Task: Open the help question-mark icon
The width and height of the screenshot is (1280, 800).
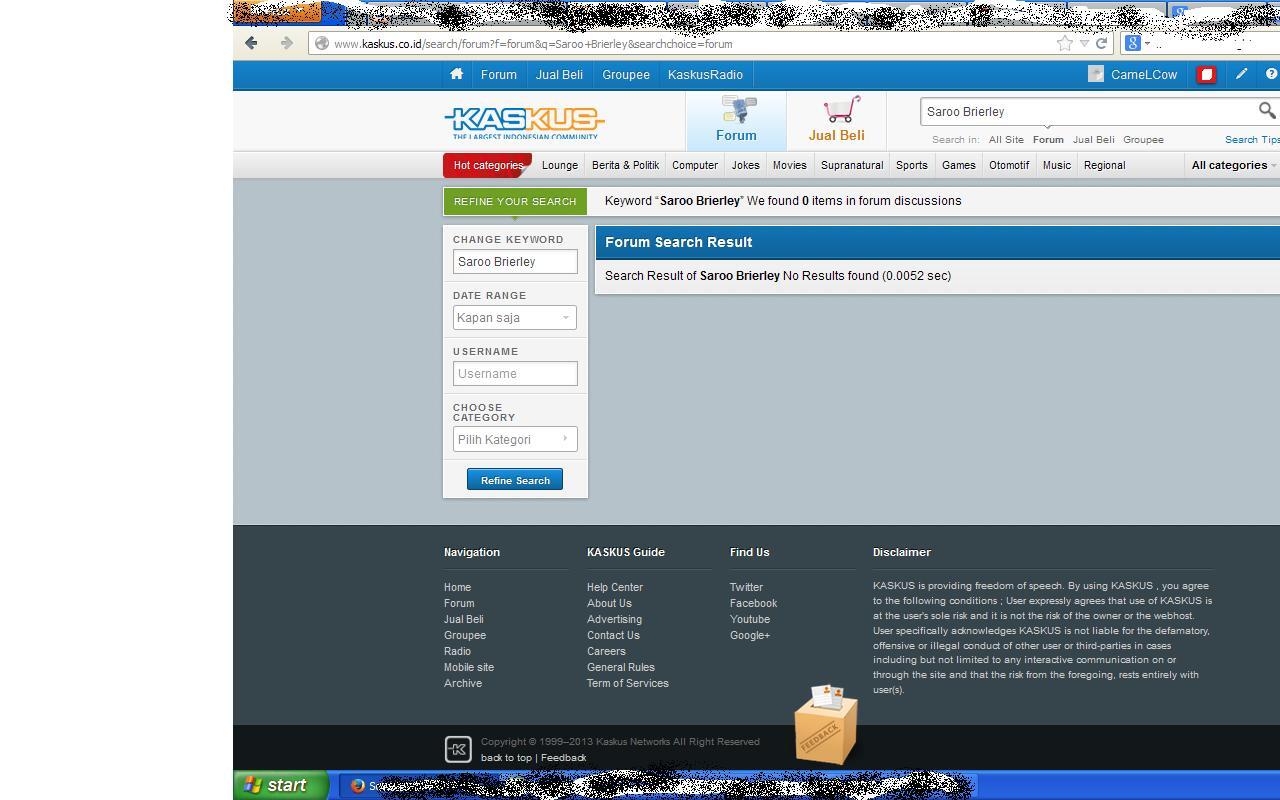Action: pyautogui.click(x=1271, y=74)
